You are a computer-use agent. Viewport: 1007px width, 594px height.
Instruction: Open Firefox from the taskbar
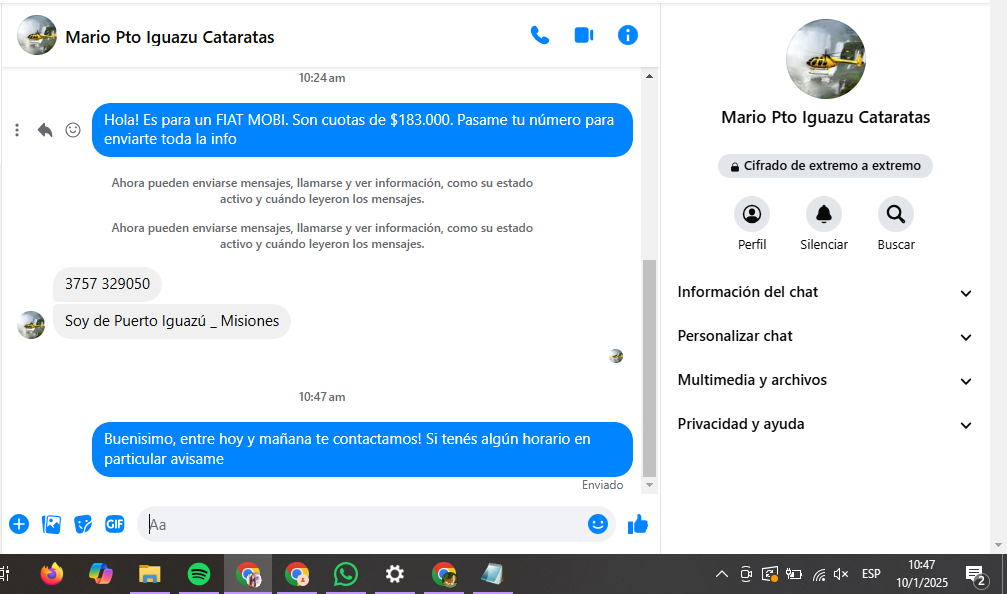[51, 573]
